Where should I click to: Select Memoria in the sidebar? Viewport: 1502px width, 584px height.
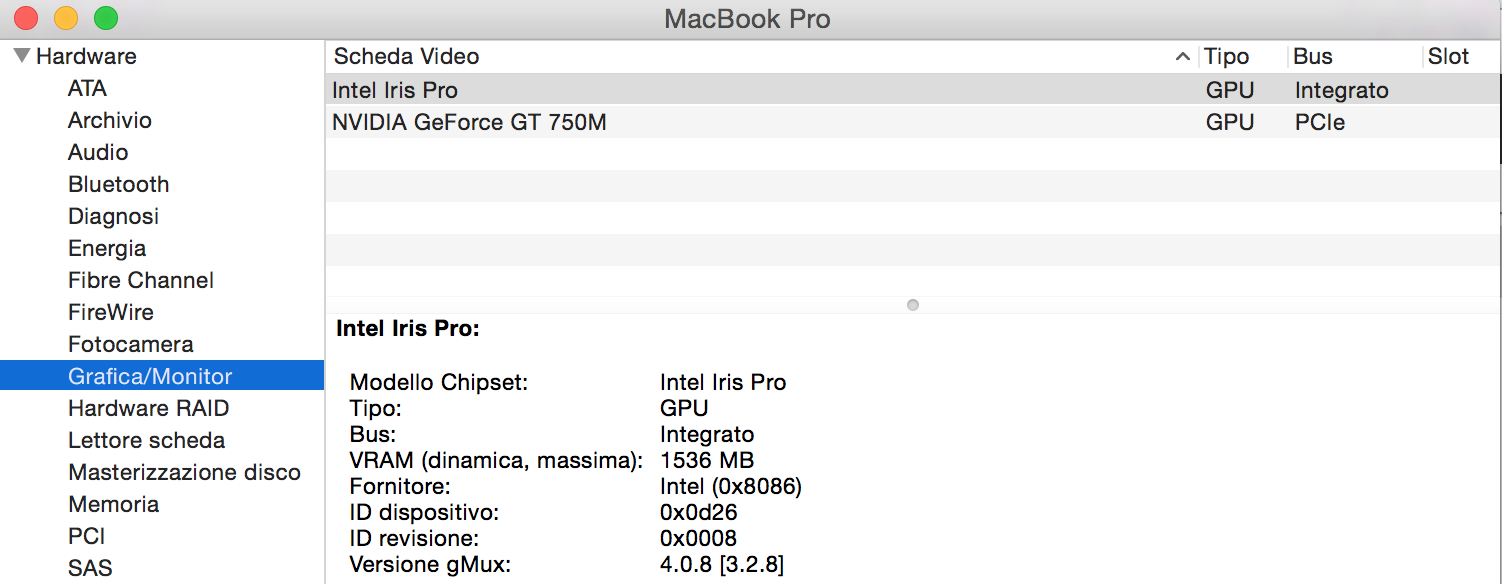pos(113,504)
